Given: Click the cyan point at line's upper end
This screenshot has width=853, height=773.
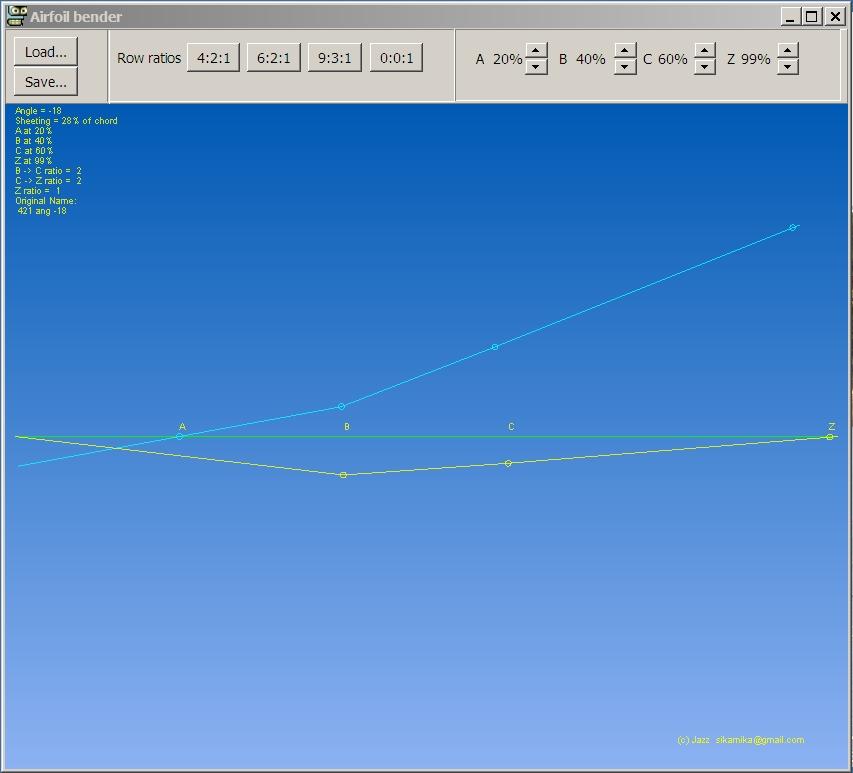Looking at the screenshot, I should coord(793,228).
